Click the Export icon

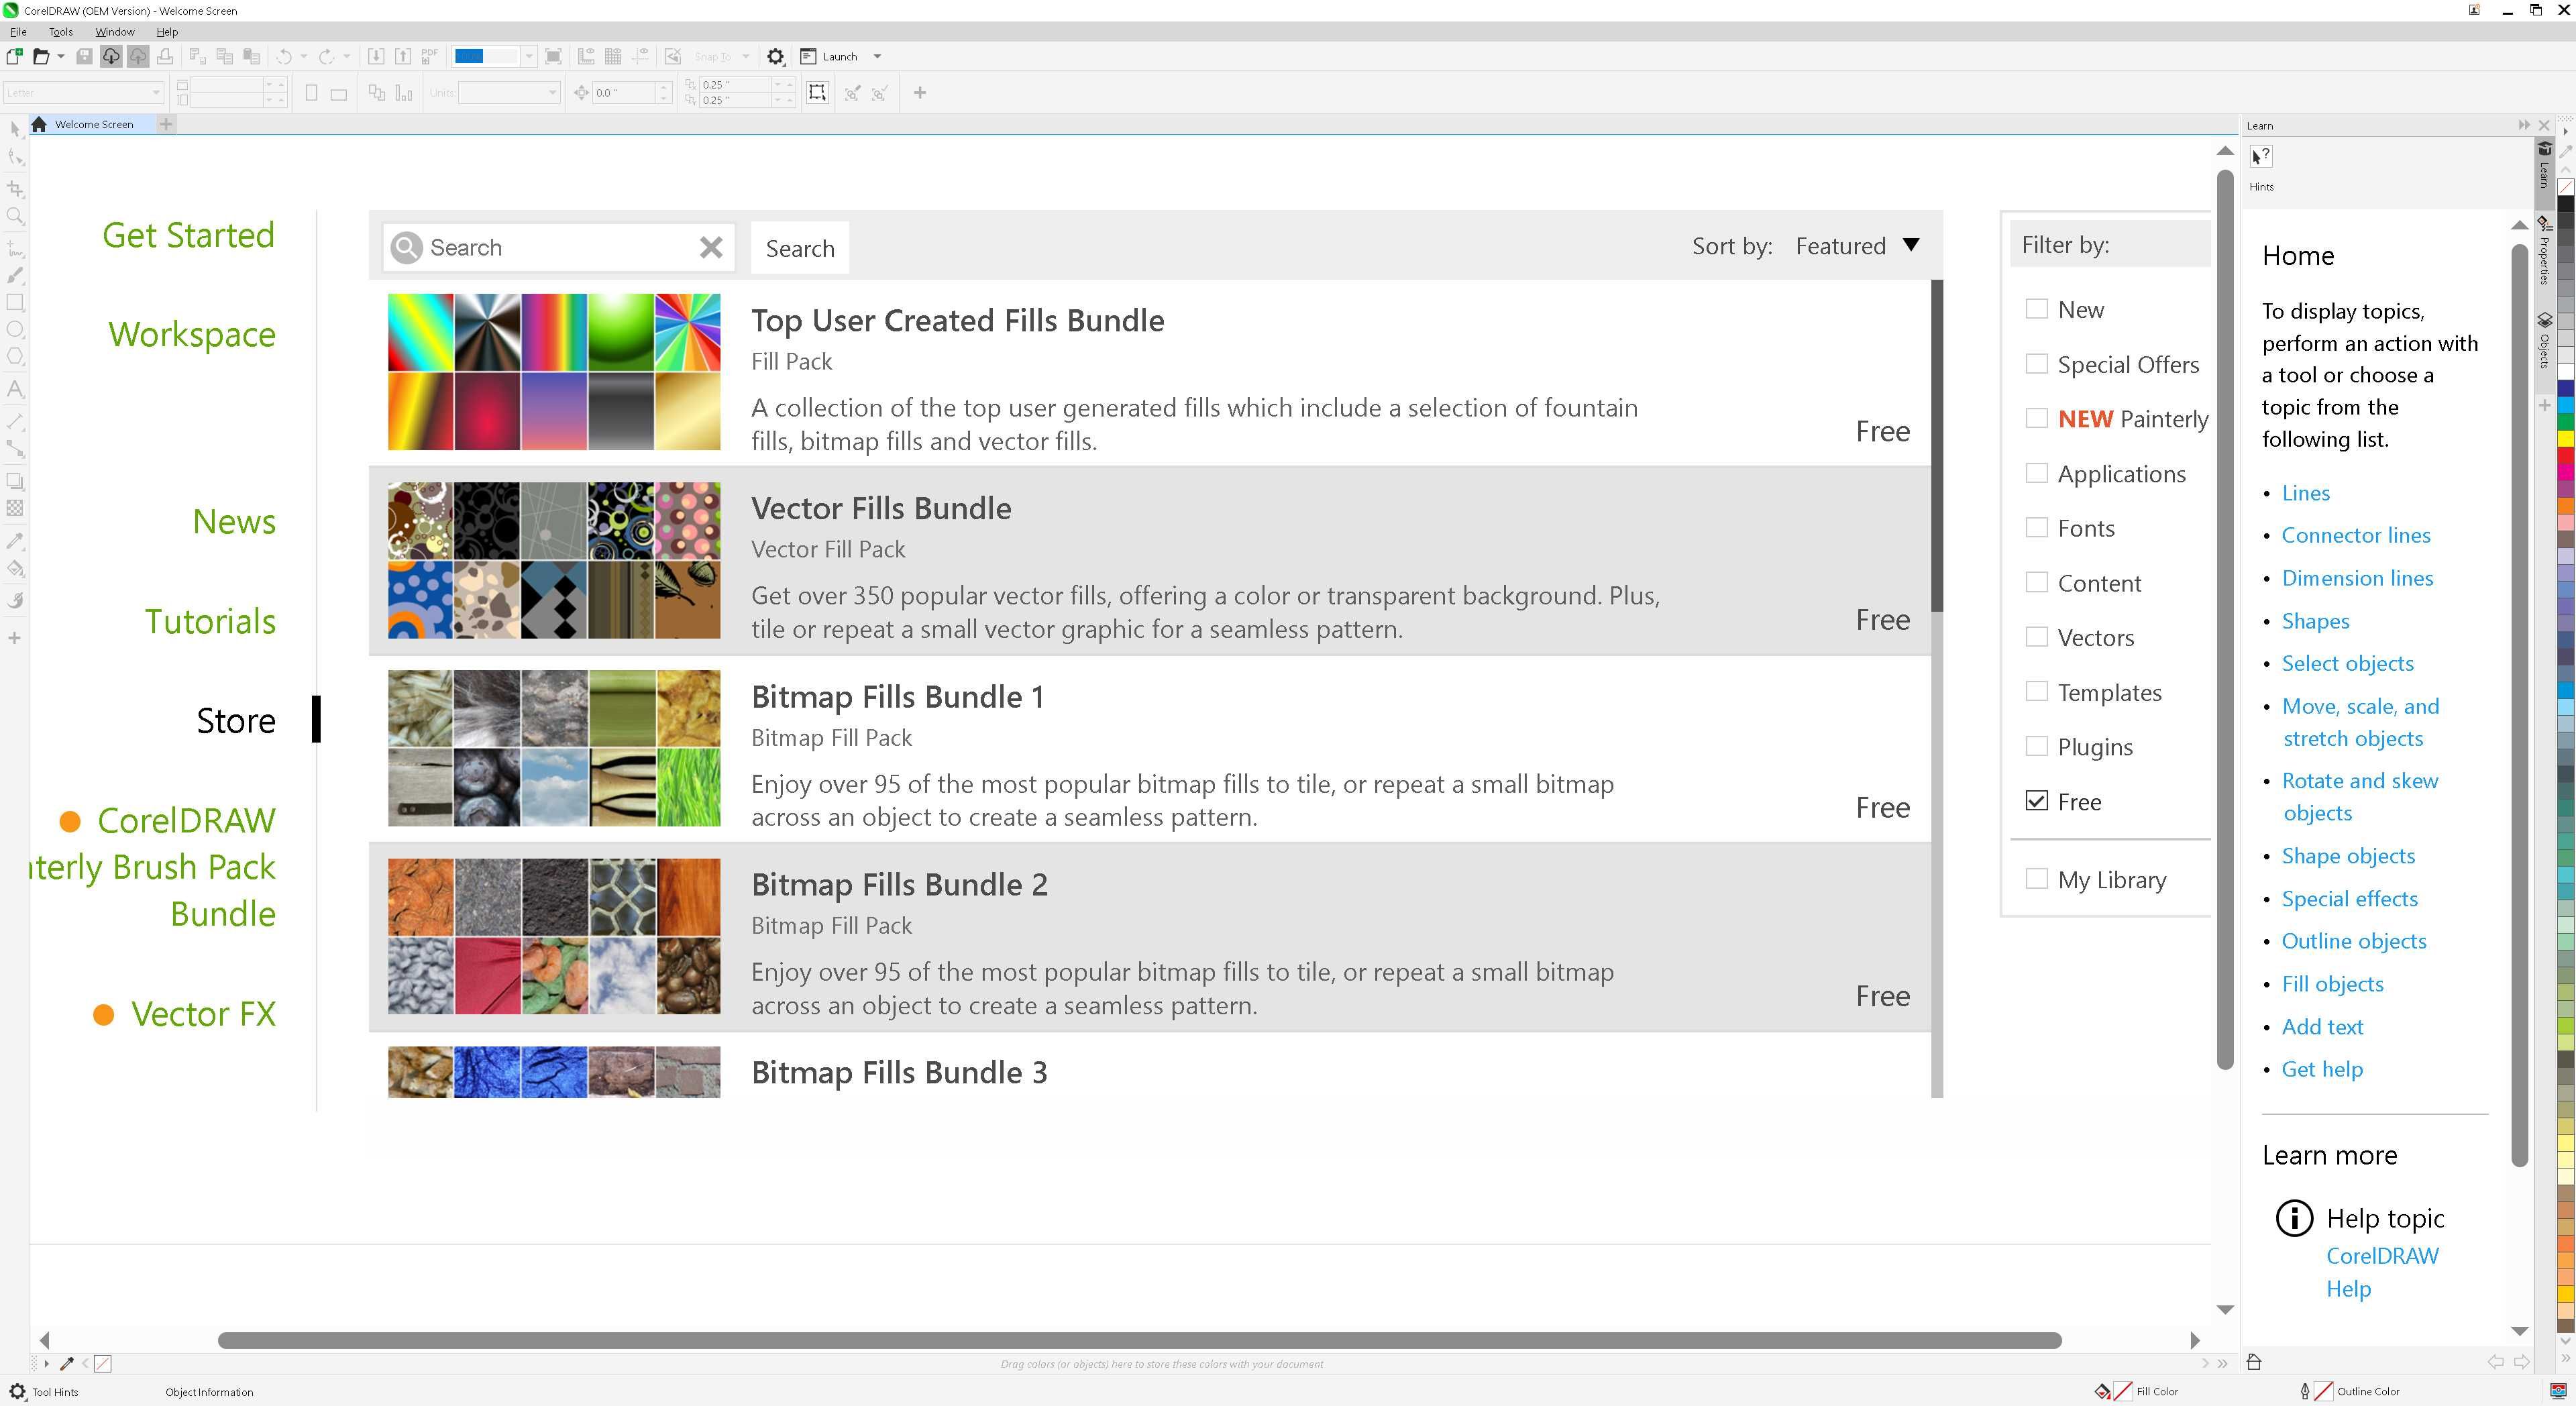click(403, 57)
